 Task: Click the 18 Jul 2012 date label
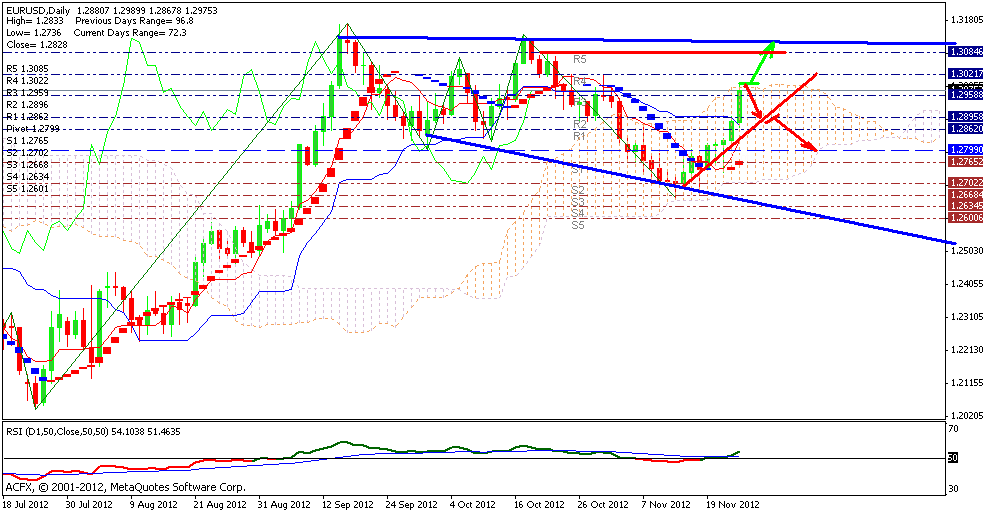[x=28, y=505]
